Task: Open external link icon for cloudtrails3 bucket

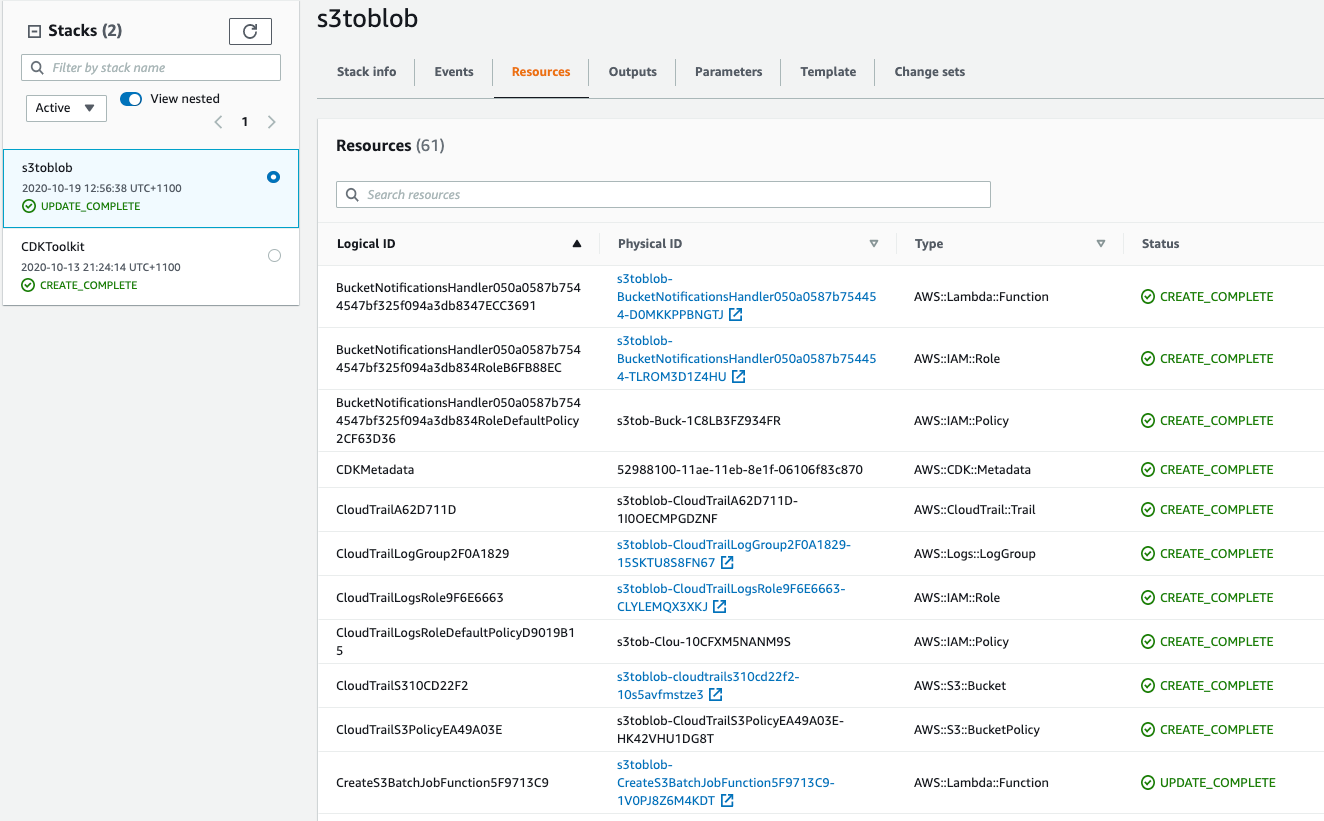Action: point(716,695)
